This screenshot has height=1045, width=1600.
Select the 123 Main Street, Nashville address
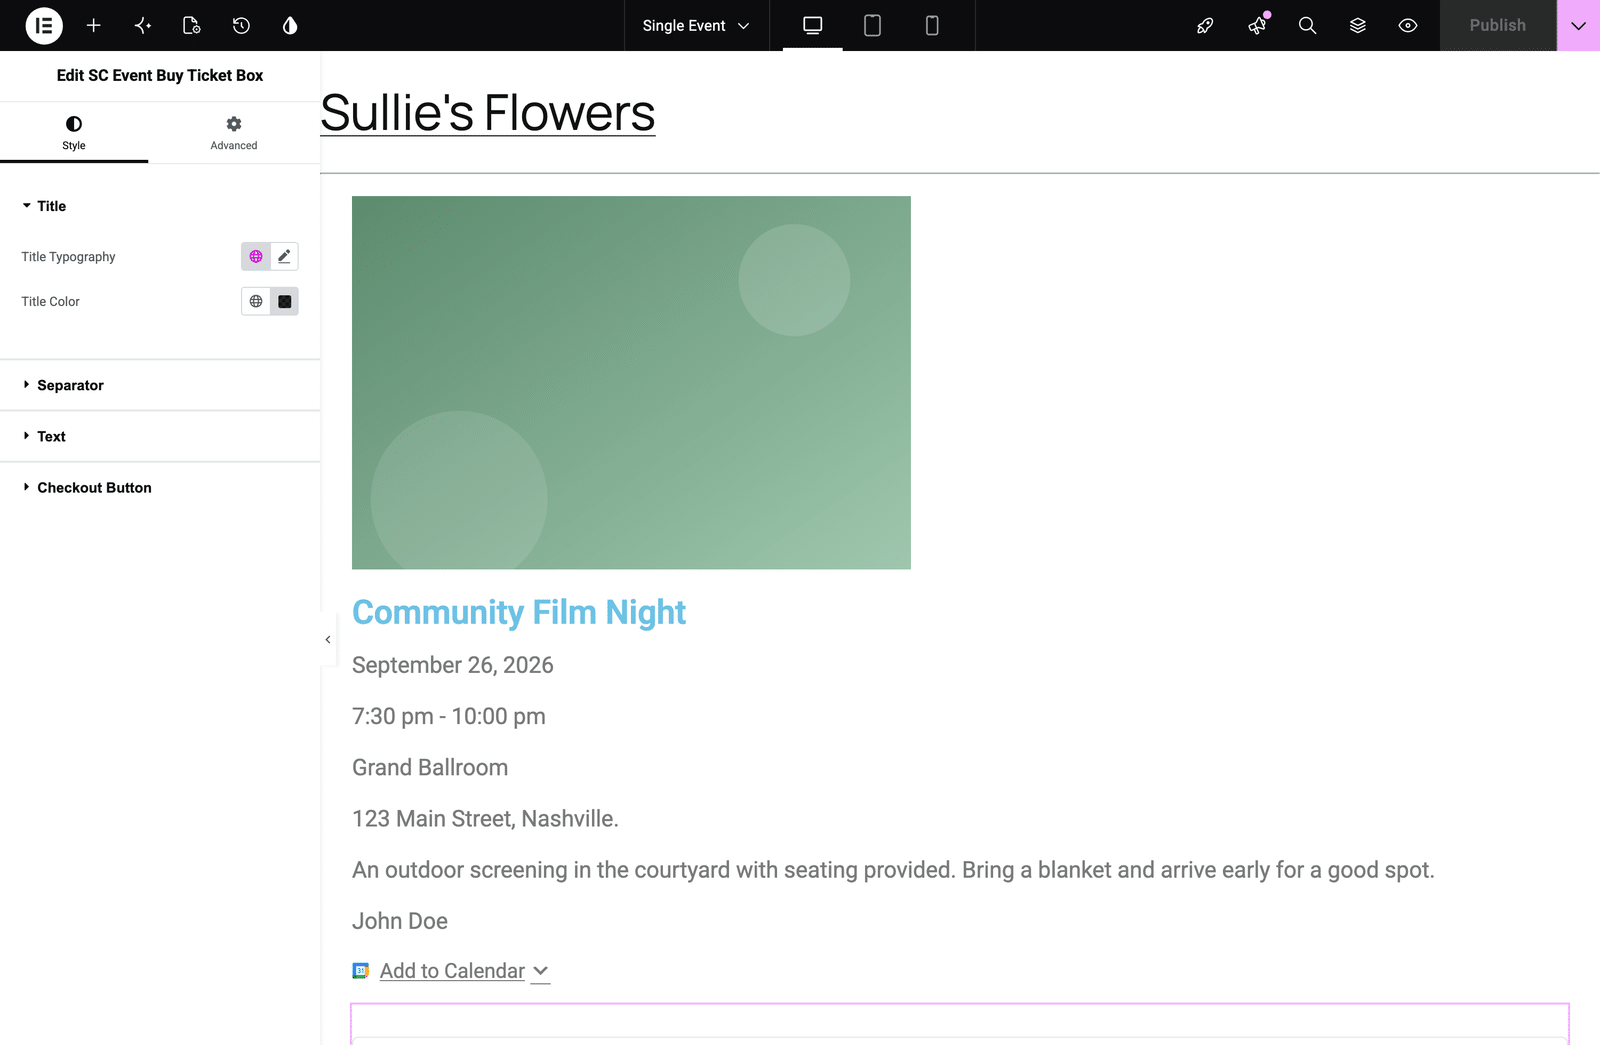(x=485, y=819)
